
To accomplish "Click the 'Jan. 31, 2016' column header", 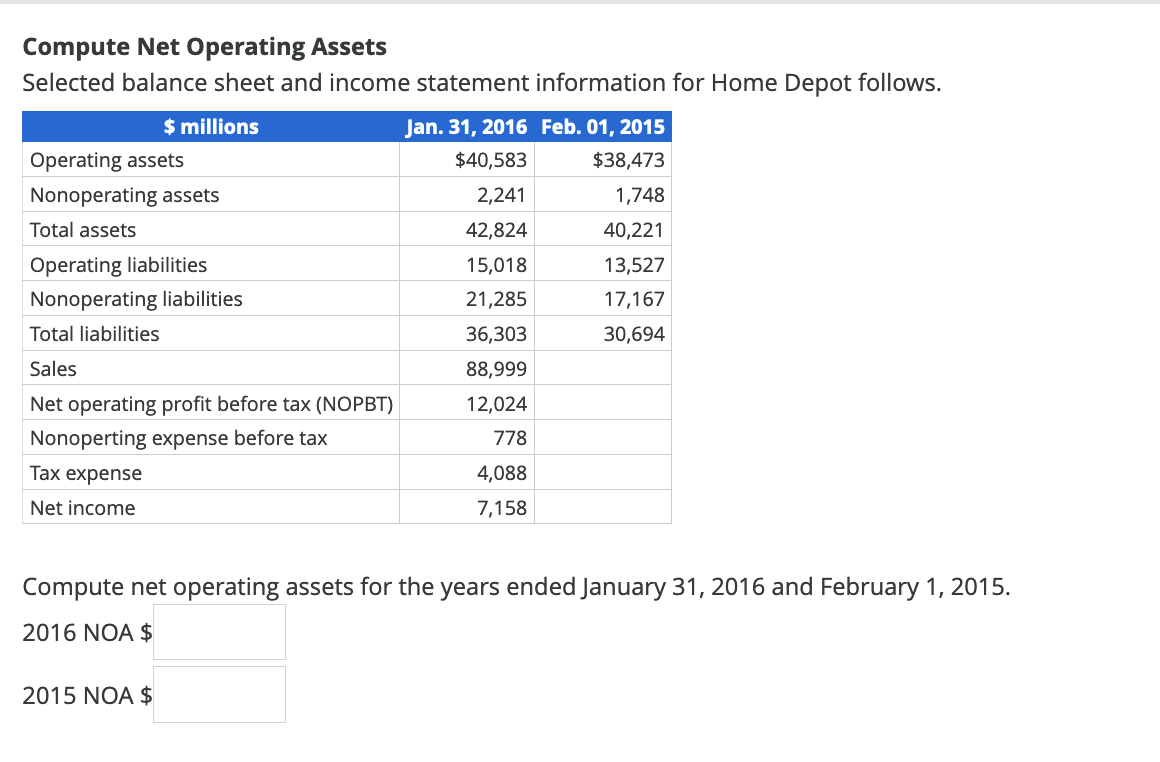I will 466,126.
